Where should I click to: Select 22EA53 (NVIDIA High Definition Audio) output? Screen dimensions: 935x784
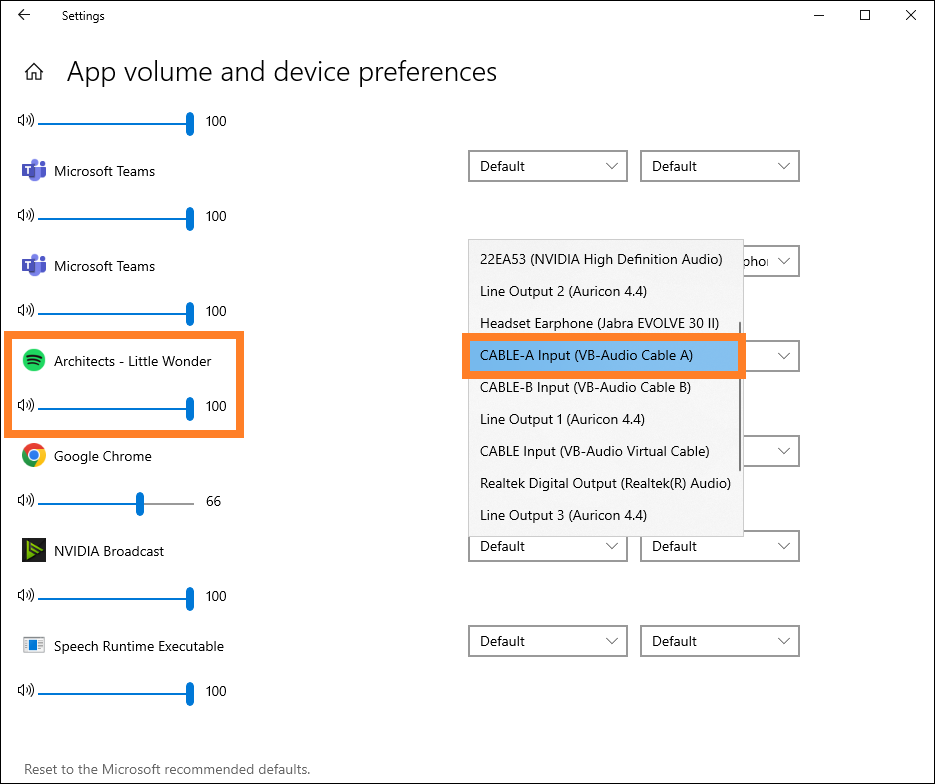tap(603, 259)
